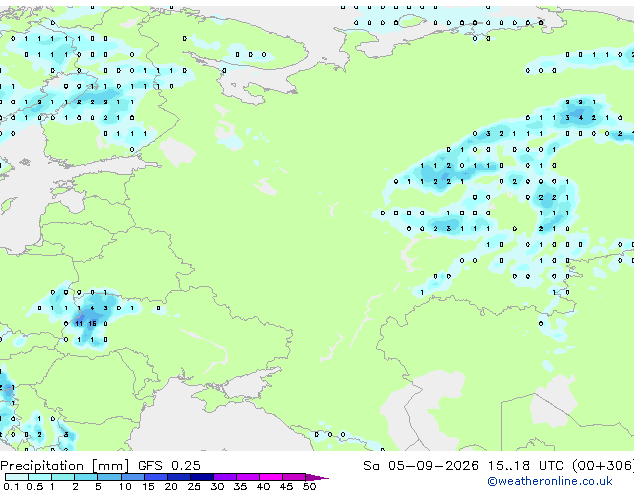Click the '35' legend scale label
This screenshot has height=490, width=634.
240,486
